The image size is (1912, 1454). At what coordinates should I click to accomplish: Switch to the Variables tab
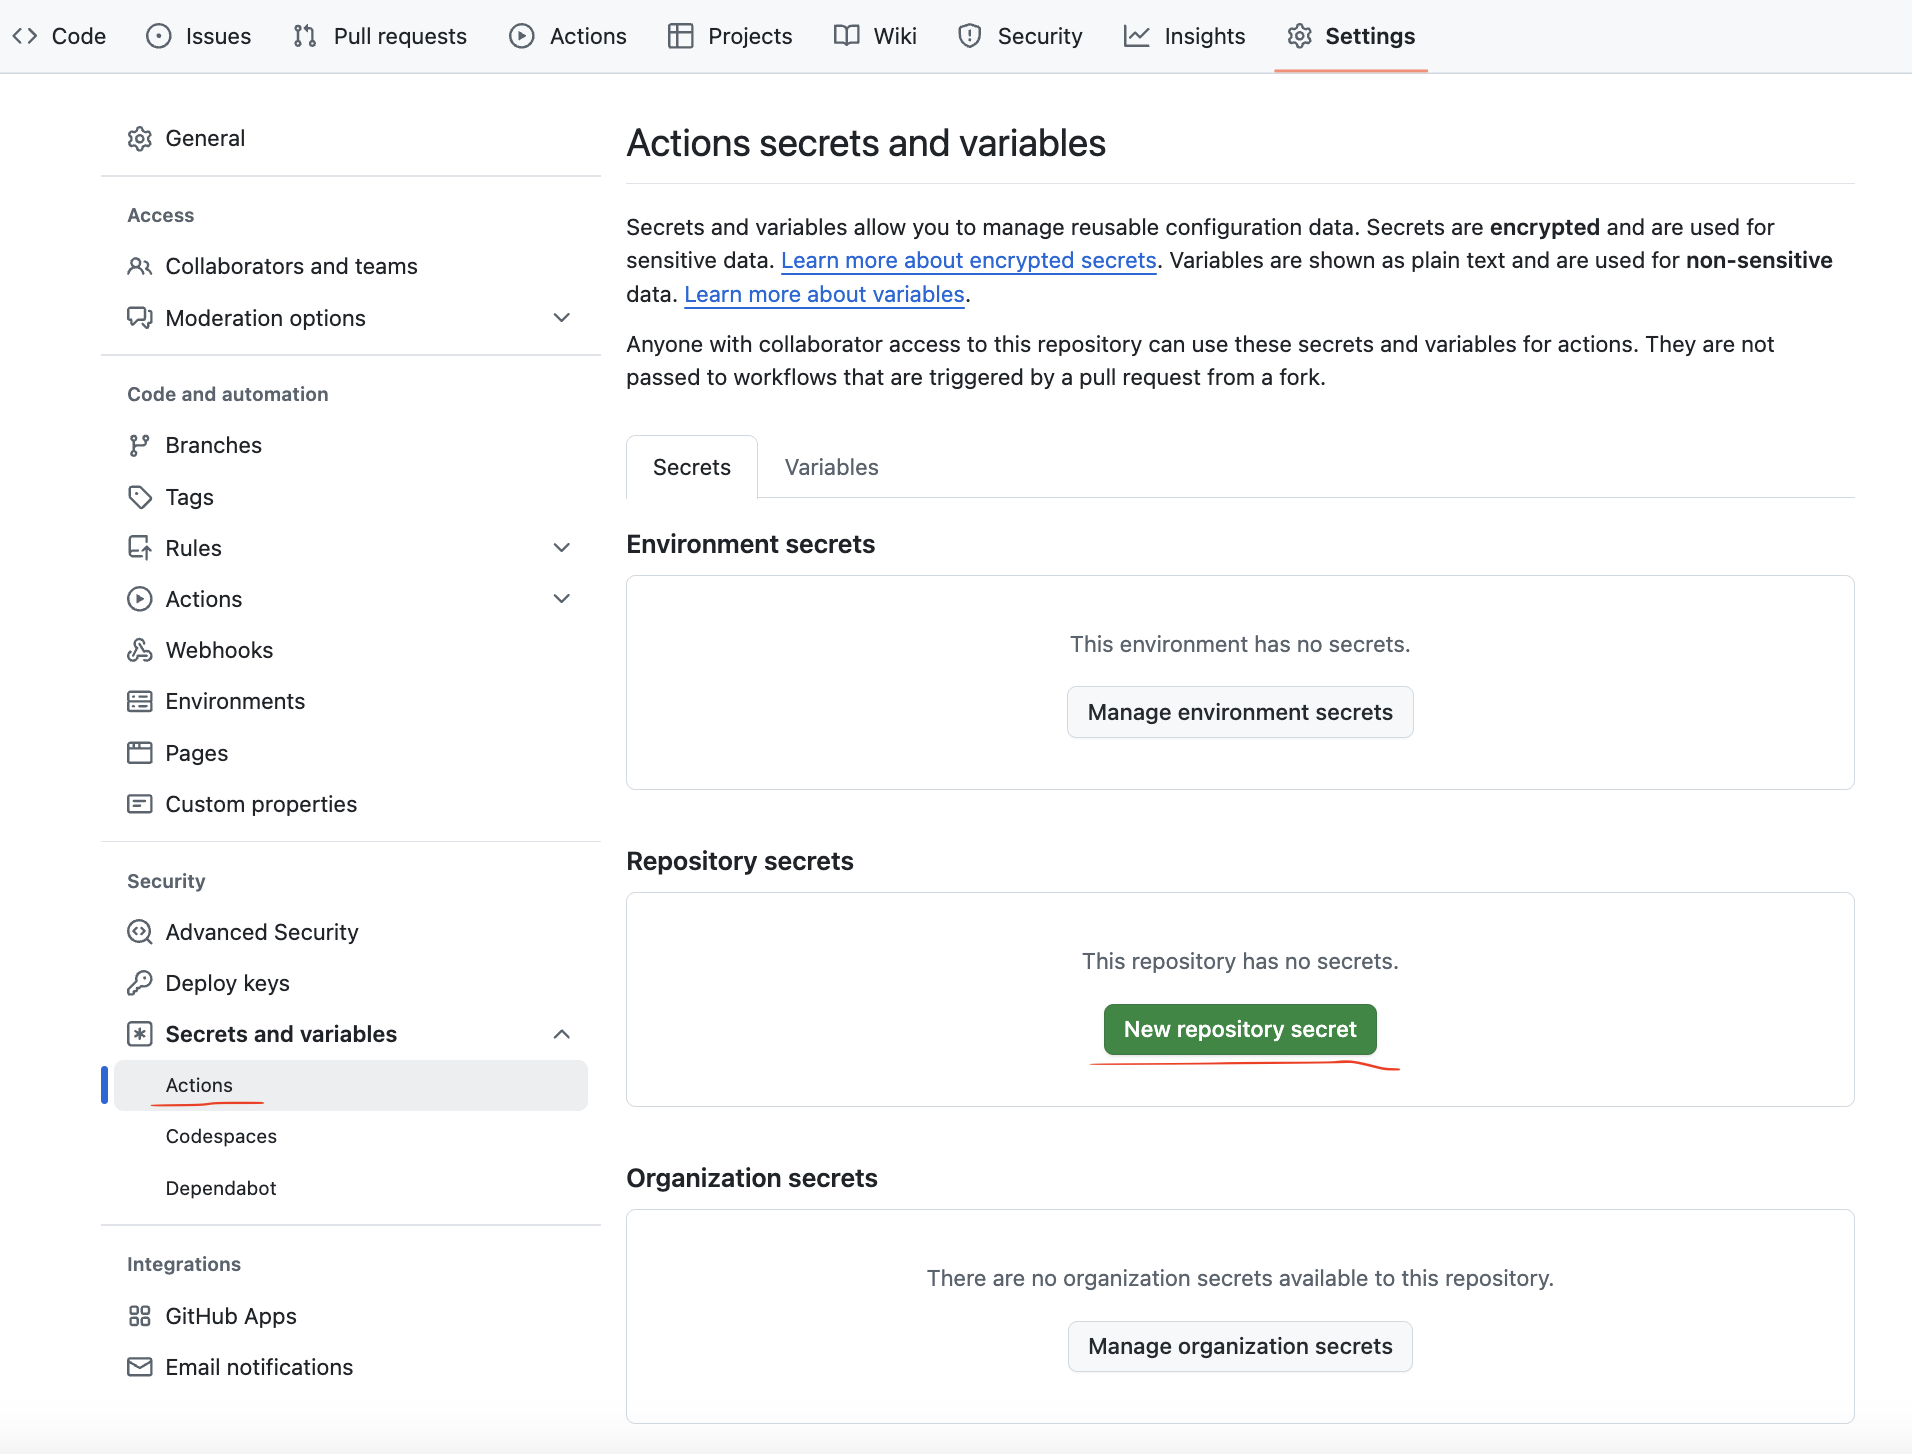tap(831, 467)
